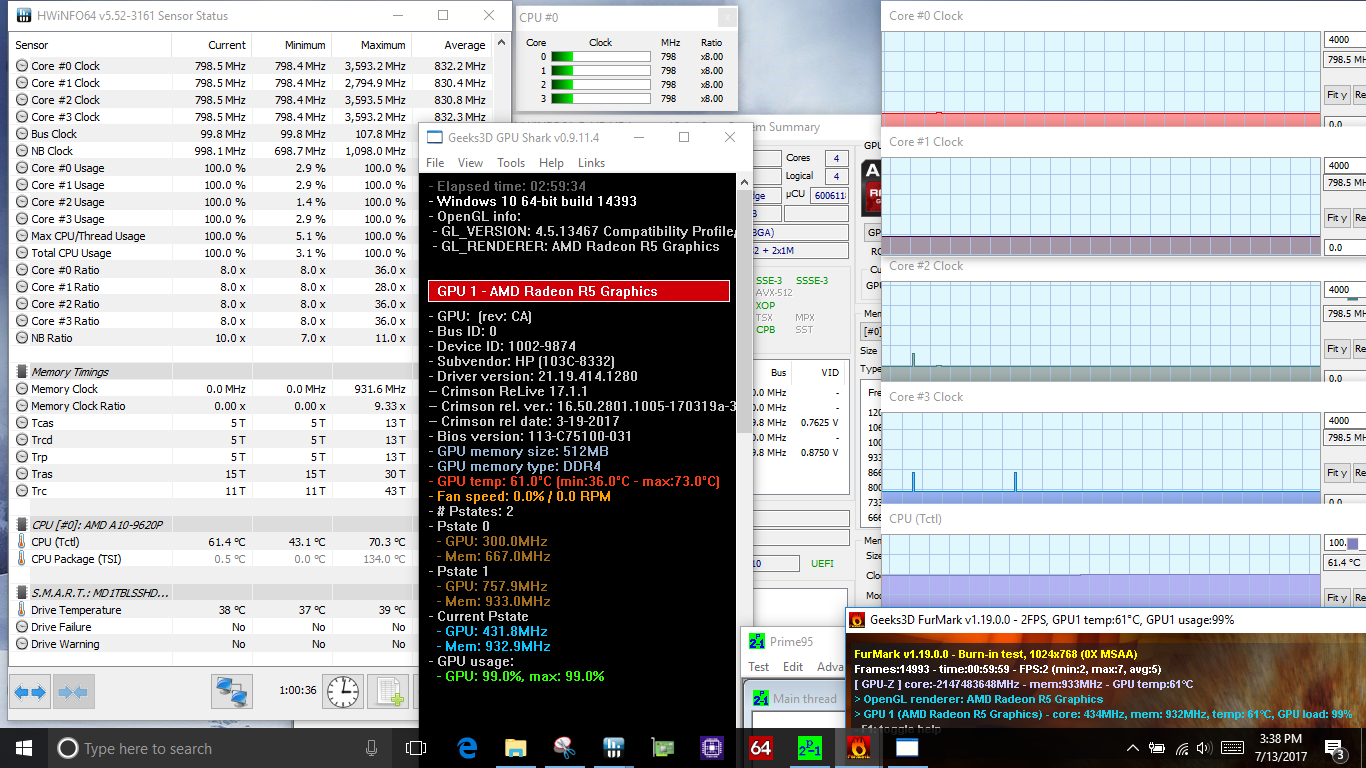This screenshot has width=1366, height=768.
Task: Open the Windows Start menu
Action: [24, 748]
